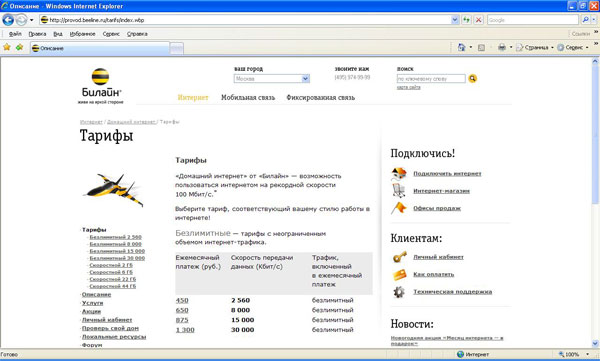Viewport: 600px width, 361px height.
Task: Select the Фиксированная связь navigation tab
Action: click(321, 98)
